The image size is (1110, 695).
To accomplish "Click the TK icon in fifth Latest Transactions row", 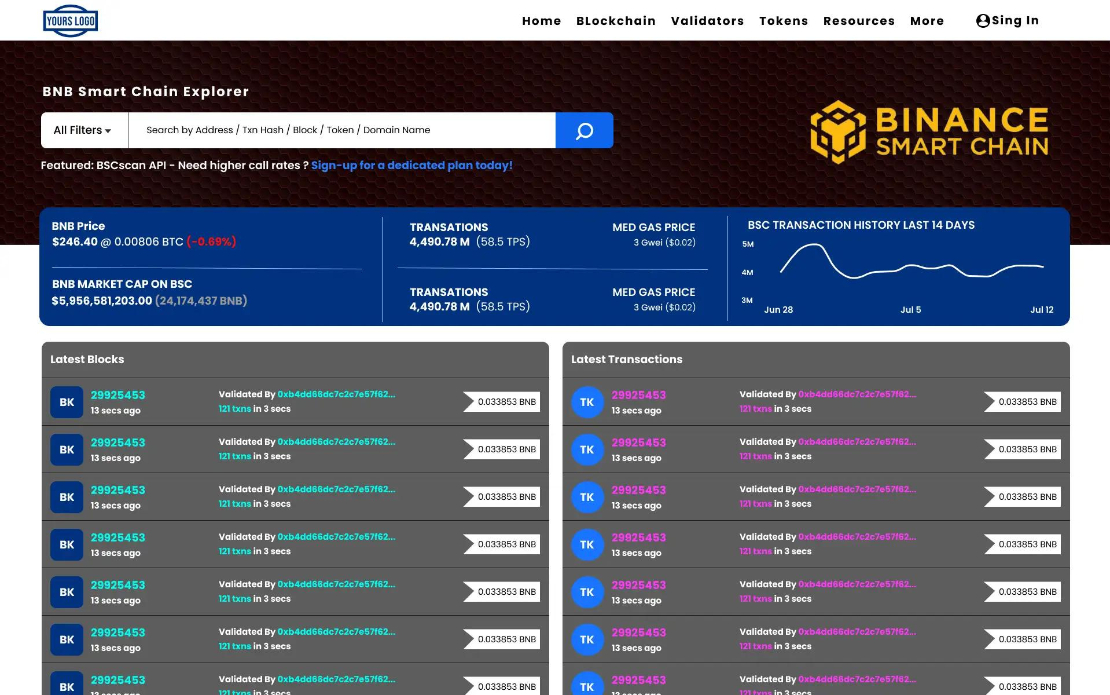I will pos(587,592).
